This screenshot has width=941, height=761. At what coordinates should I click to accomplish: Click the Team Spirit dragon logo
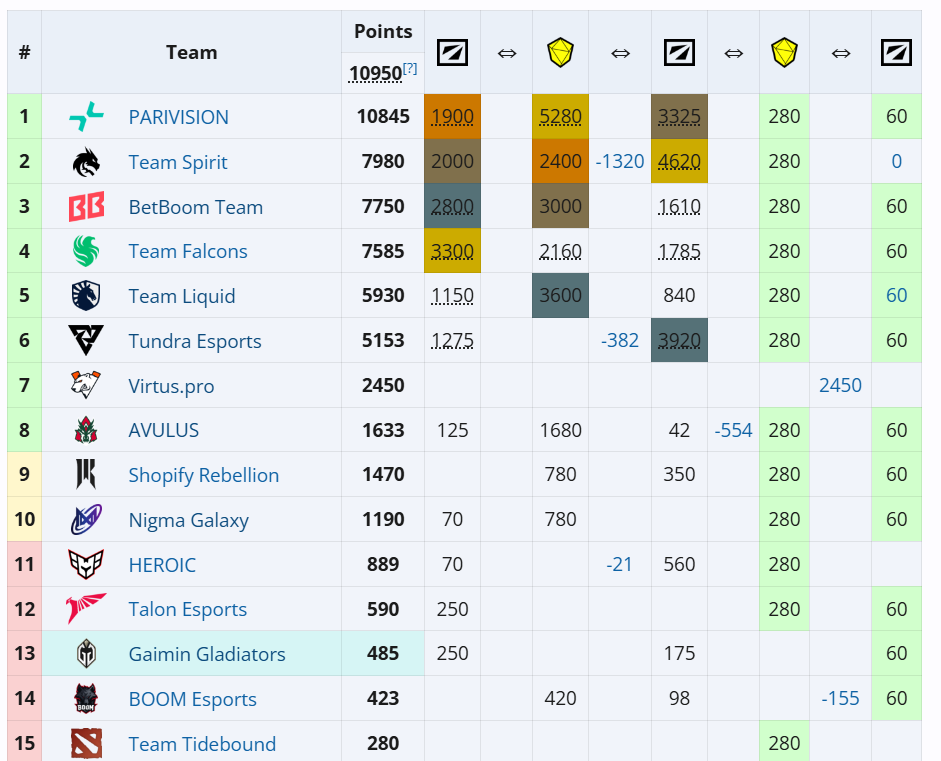[x=86, y=162]
